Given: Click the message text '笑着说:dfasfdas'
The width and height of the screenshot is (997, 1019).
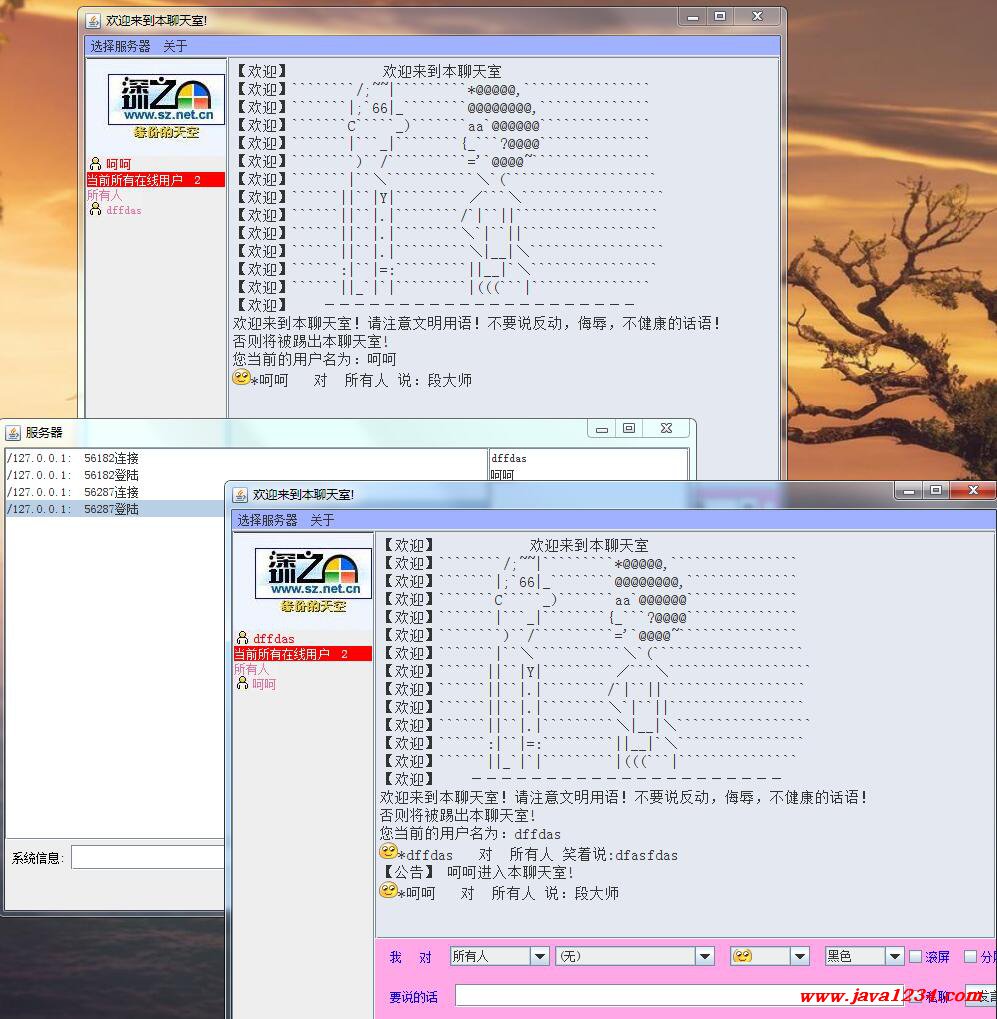Looking at the screenshot, I should pos(620,855).
